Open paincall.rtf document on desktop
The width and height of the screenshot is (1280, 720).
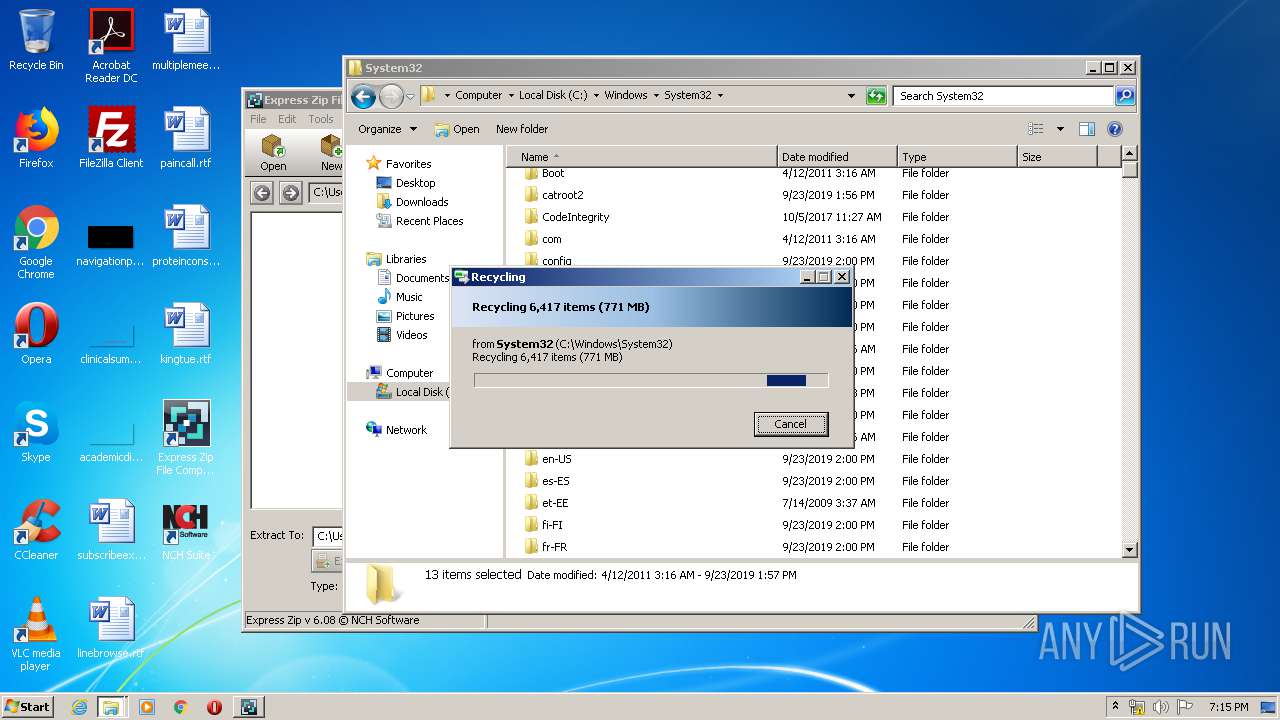pyautogui.click(x=186, y=138)
